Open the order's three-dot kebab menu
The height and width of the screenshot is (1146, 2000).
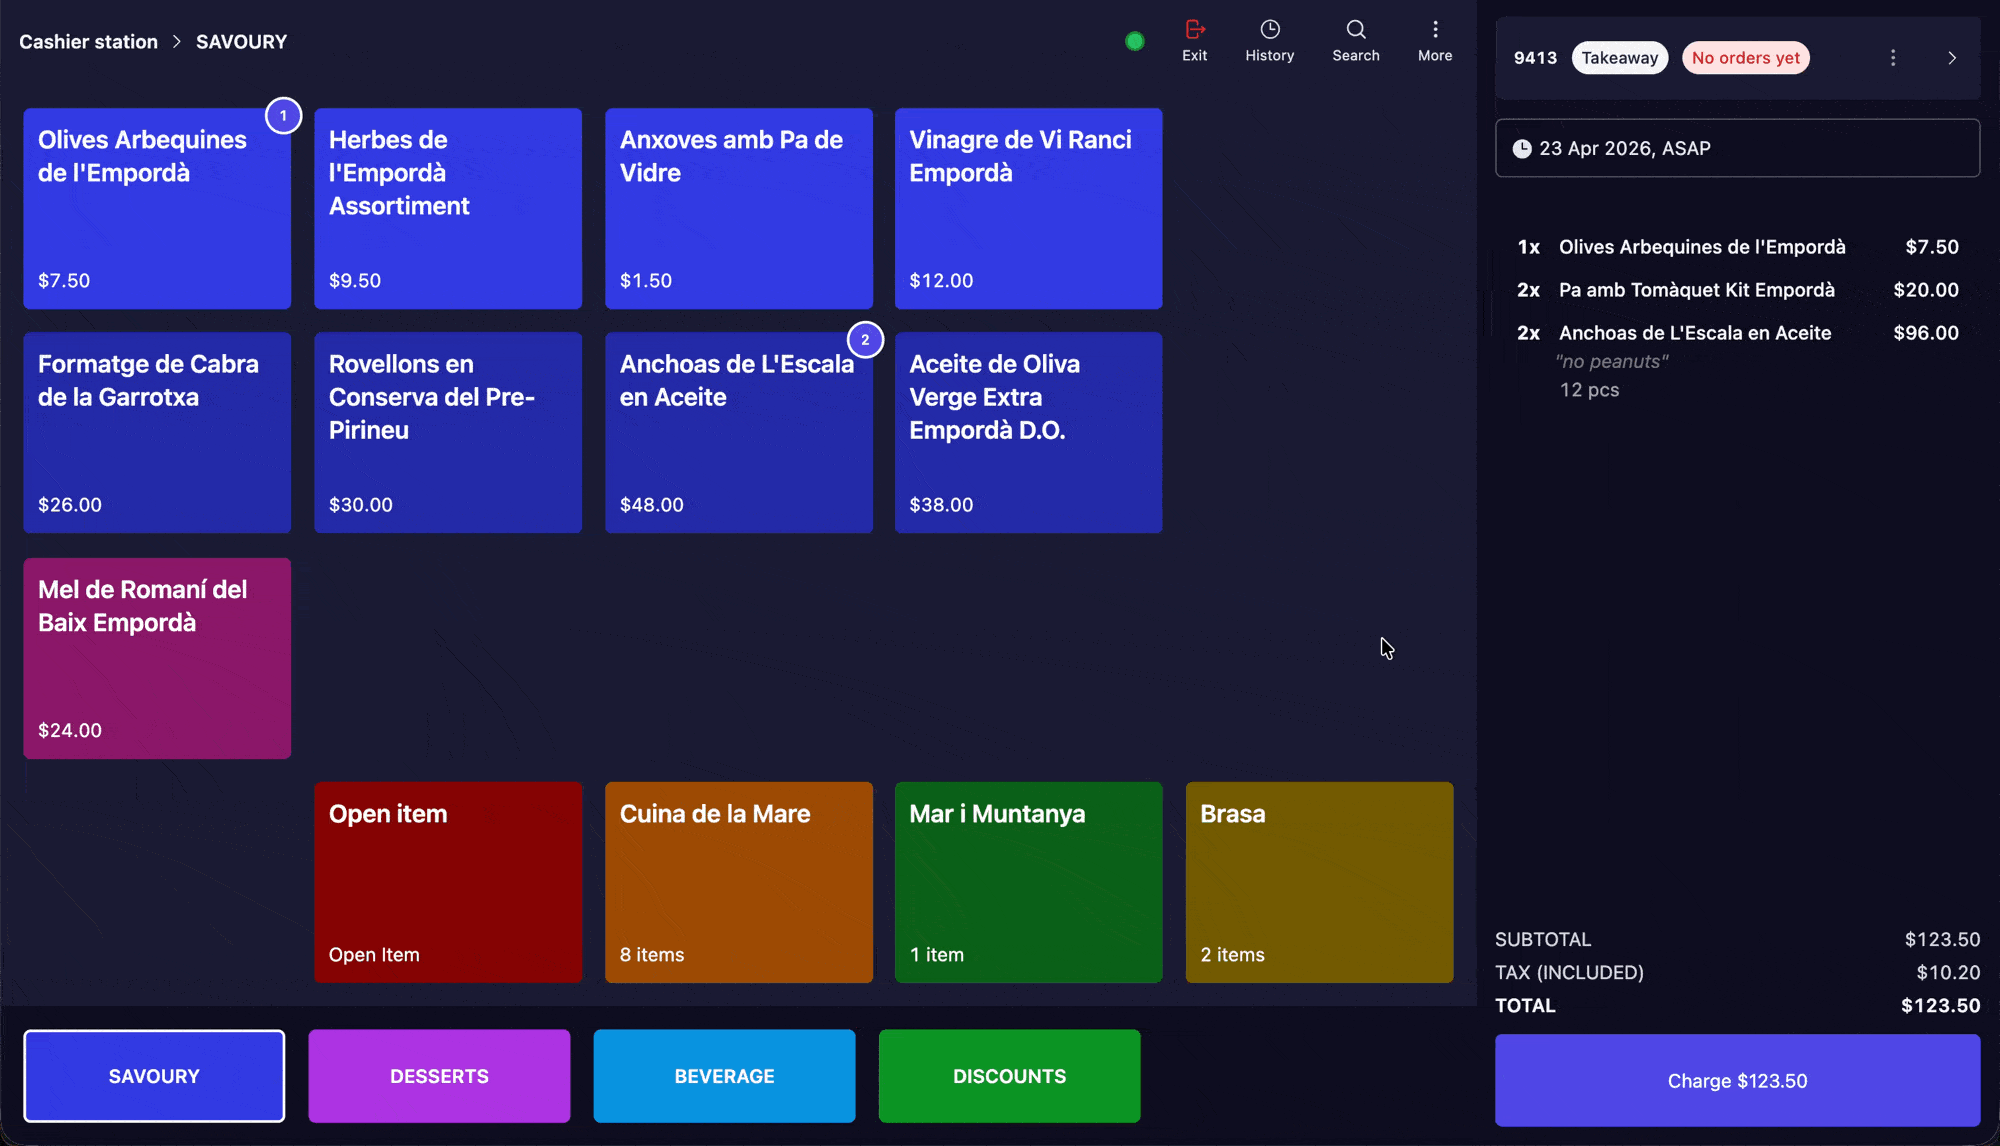[x=1893, y=57]
